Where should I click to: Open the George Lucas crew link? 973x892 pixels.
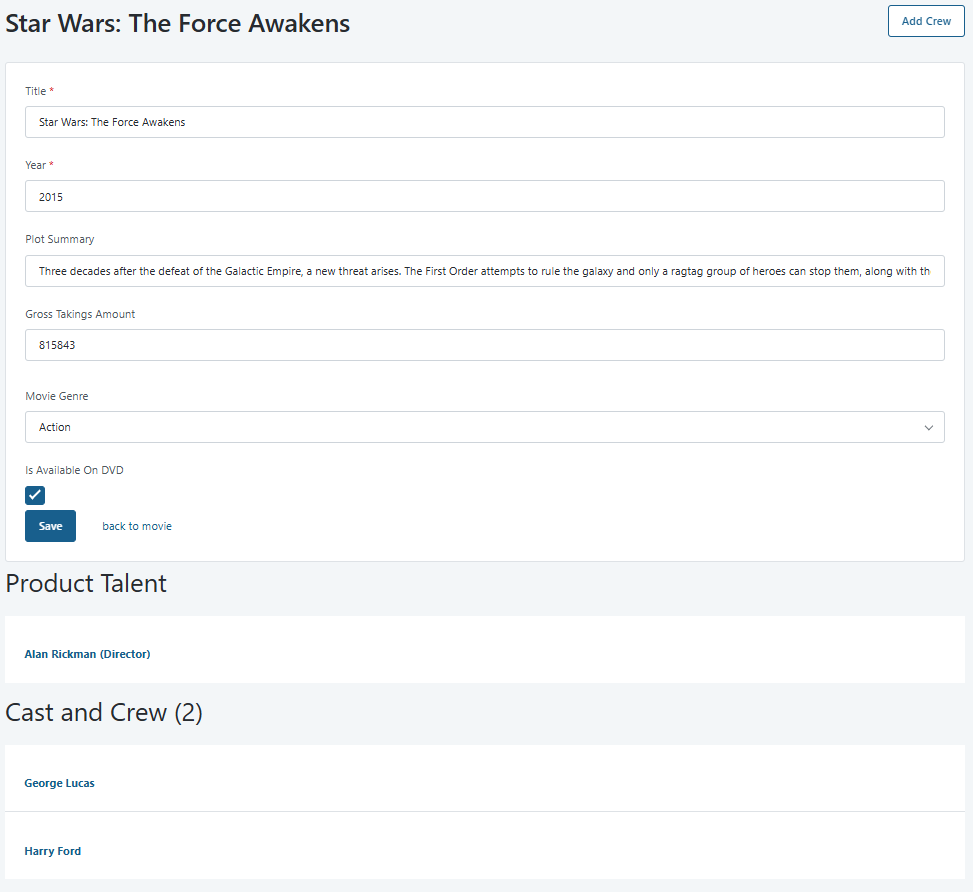point(59,783)
